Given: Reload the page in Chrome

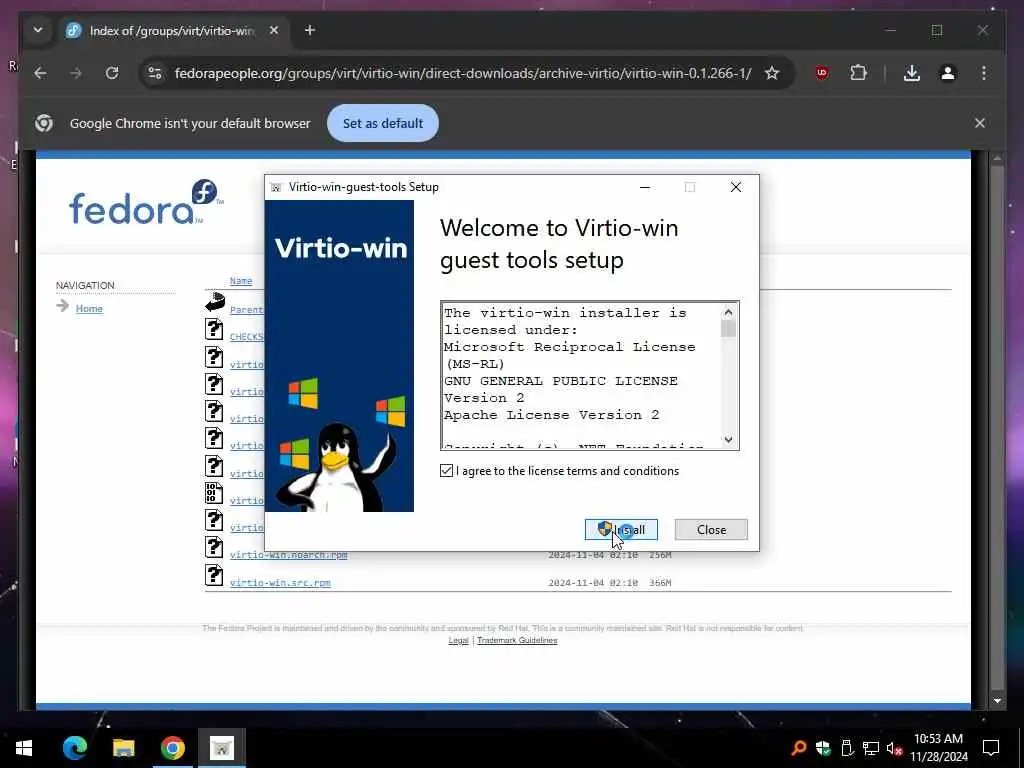Looking at the screenshot, I should tap(112, 73).
